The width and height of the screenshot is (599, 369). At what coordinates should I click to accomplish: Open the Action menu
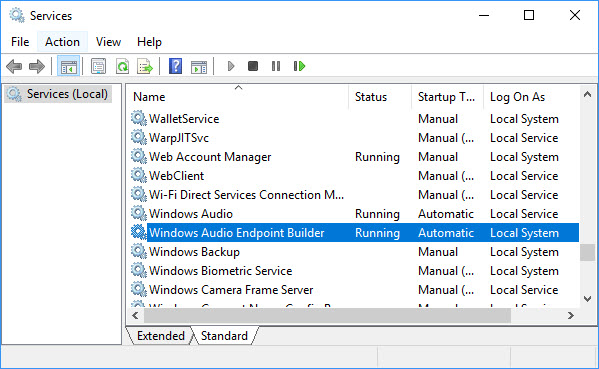(62, 42)
